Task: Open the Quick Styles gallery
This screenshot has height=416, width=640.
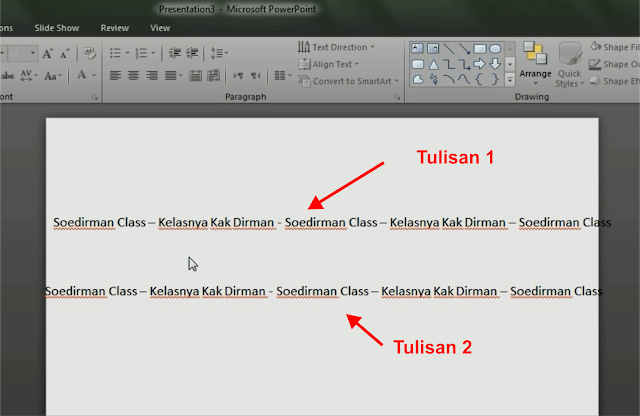Action: 570,65
